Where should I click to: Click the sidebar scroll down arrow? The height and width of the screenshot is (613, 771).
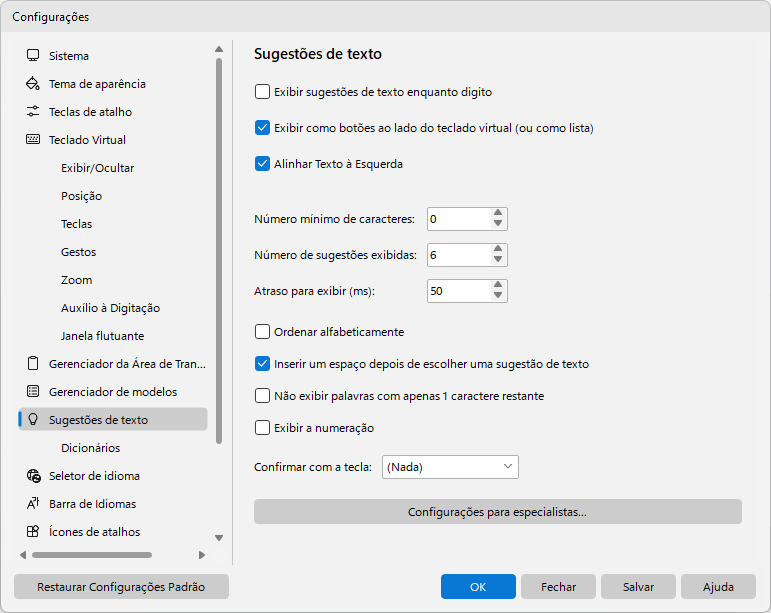coord(219,538)
